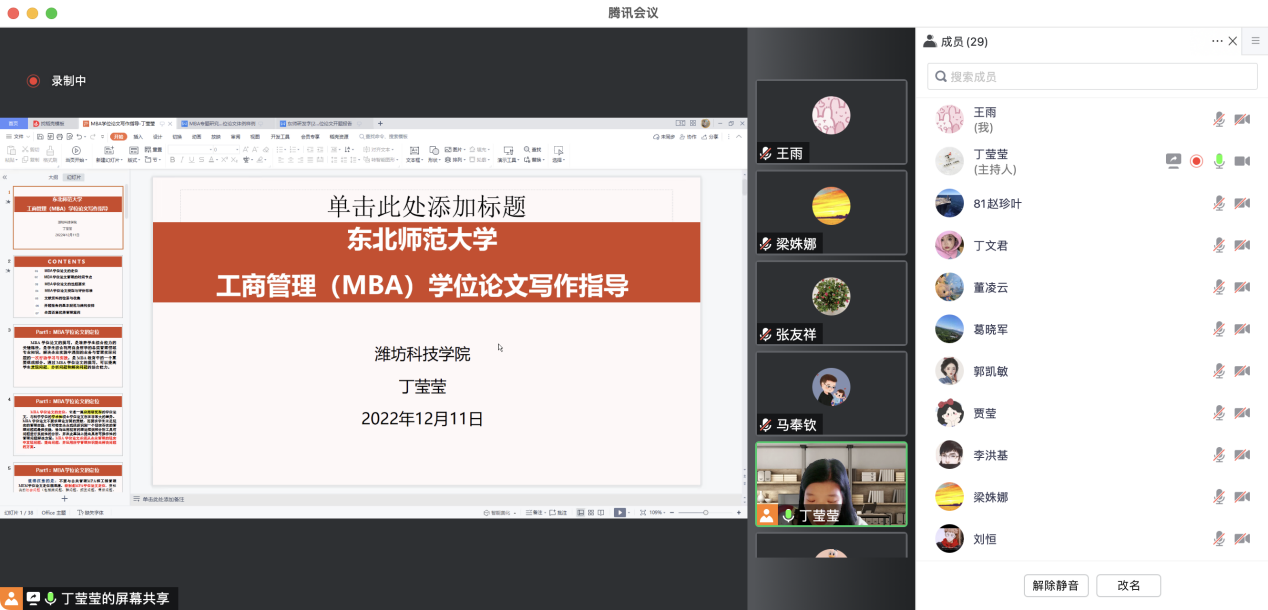1268x610 pixels.
Task: Select the slide 2 CONTENTS thumbnail
Action: [68, 287]
